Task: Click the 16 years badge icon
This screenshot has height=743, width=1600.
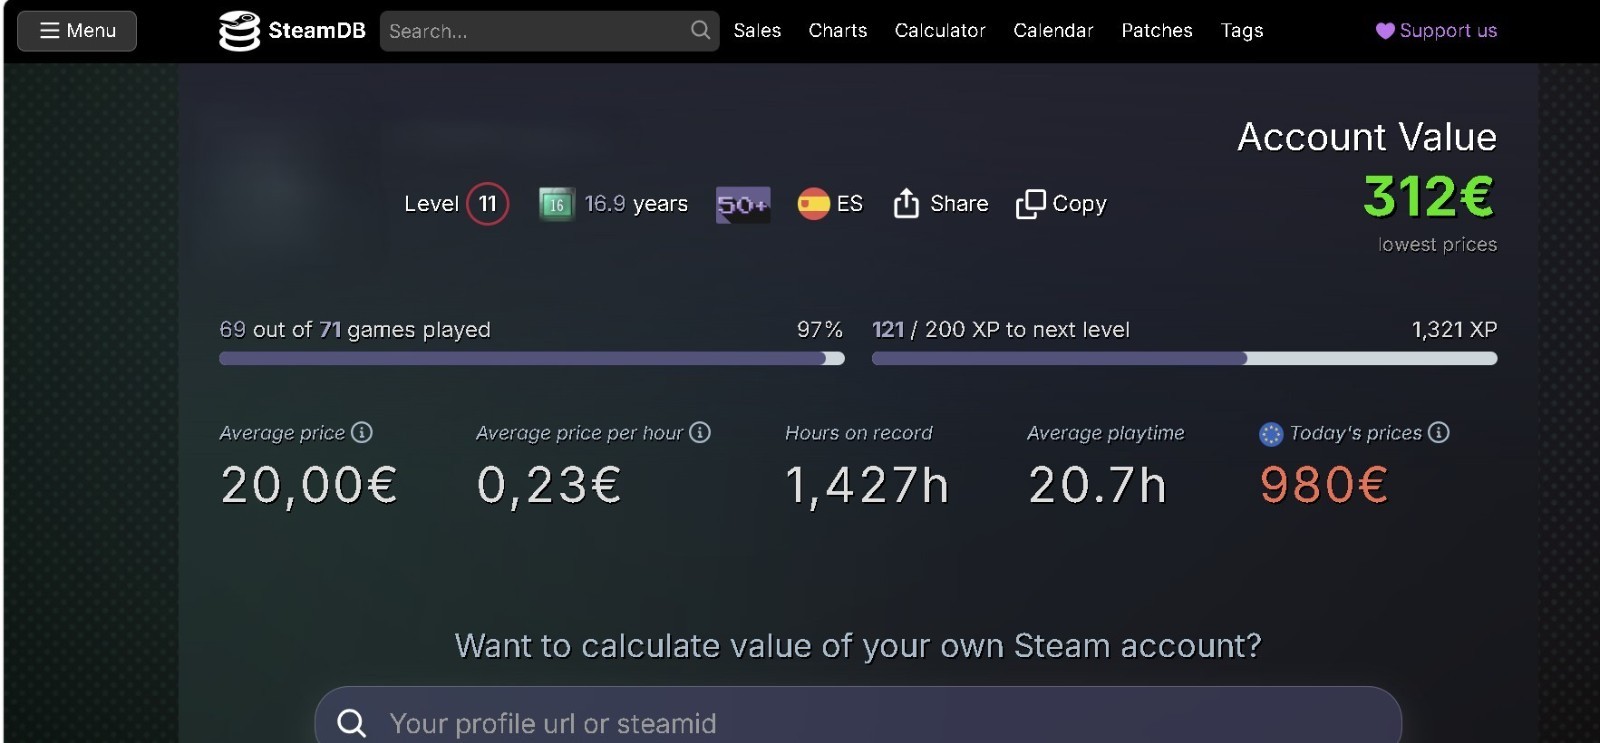Action: pos(556,204)
